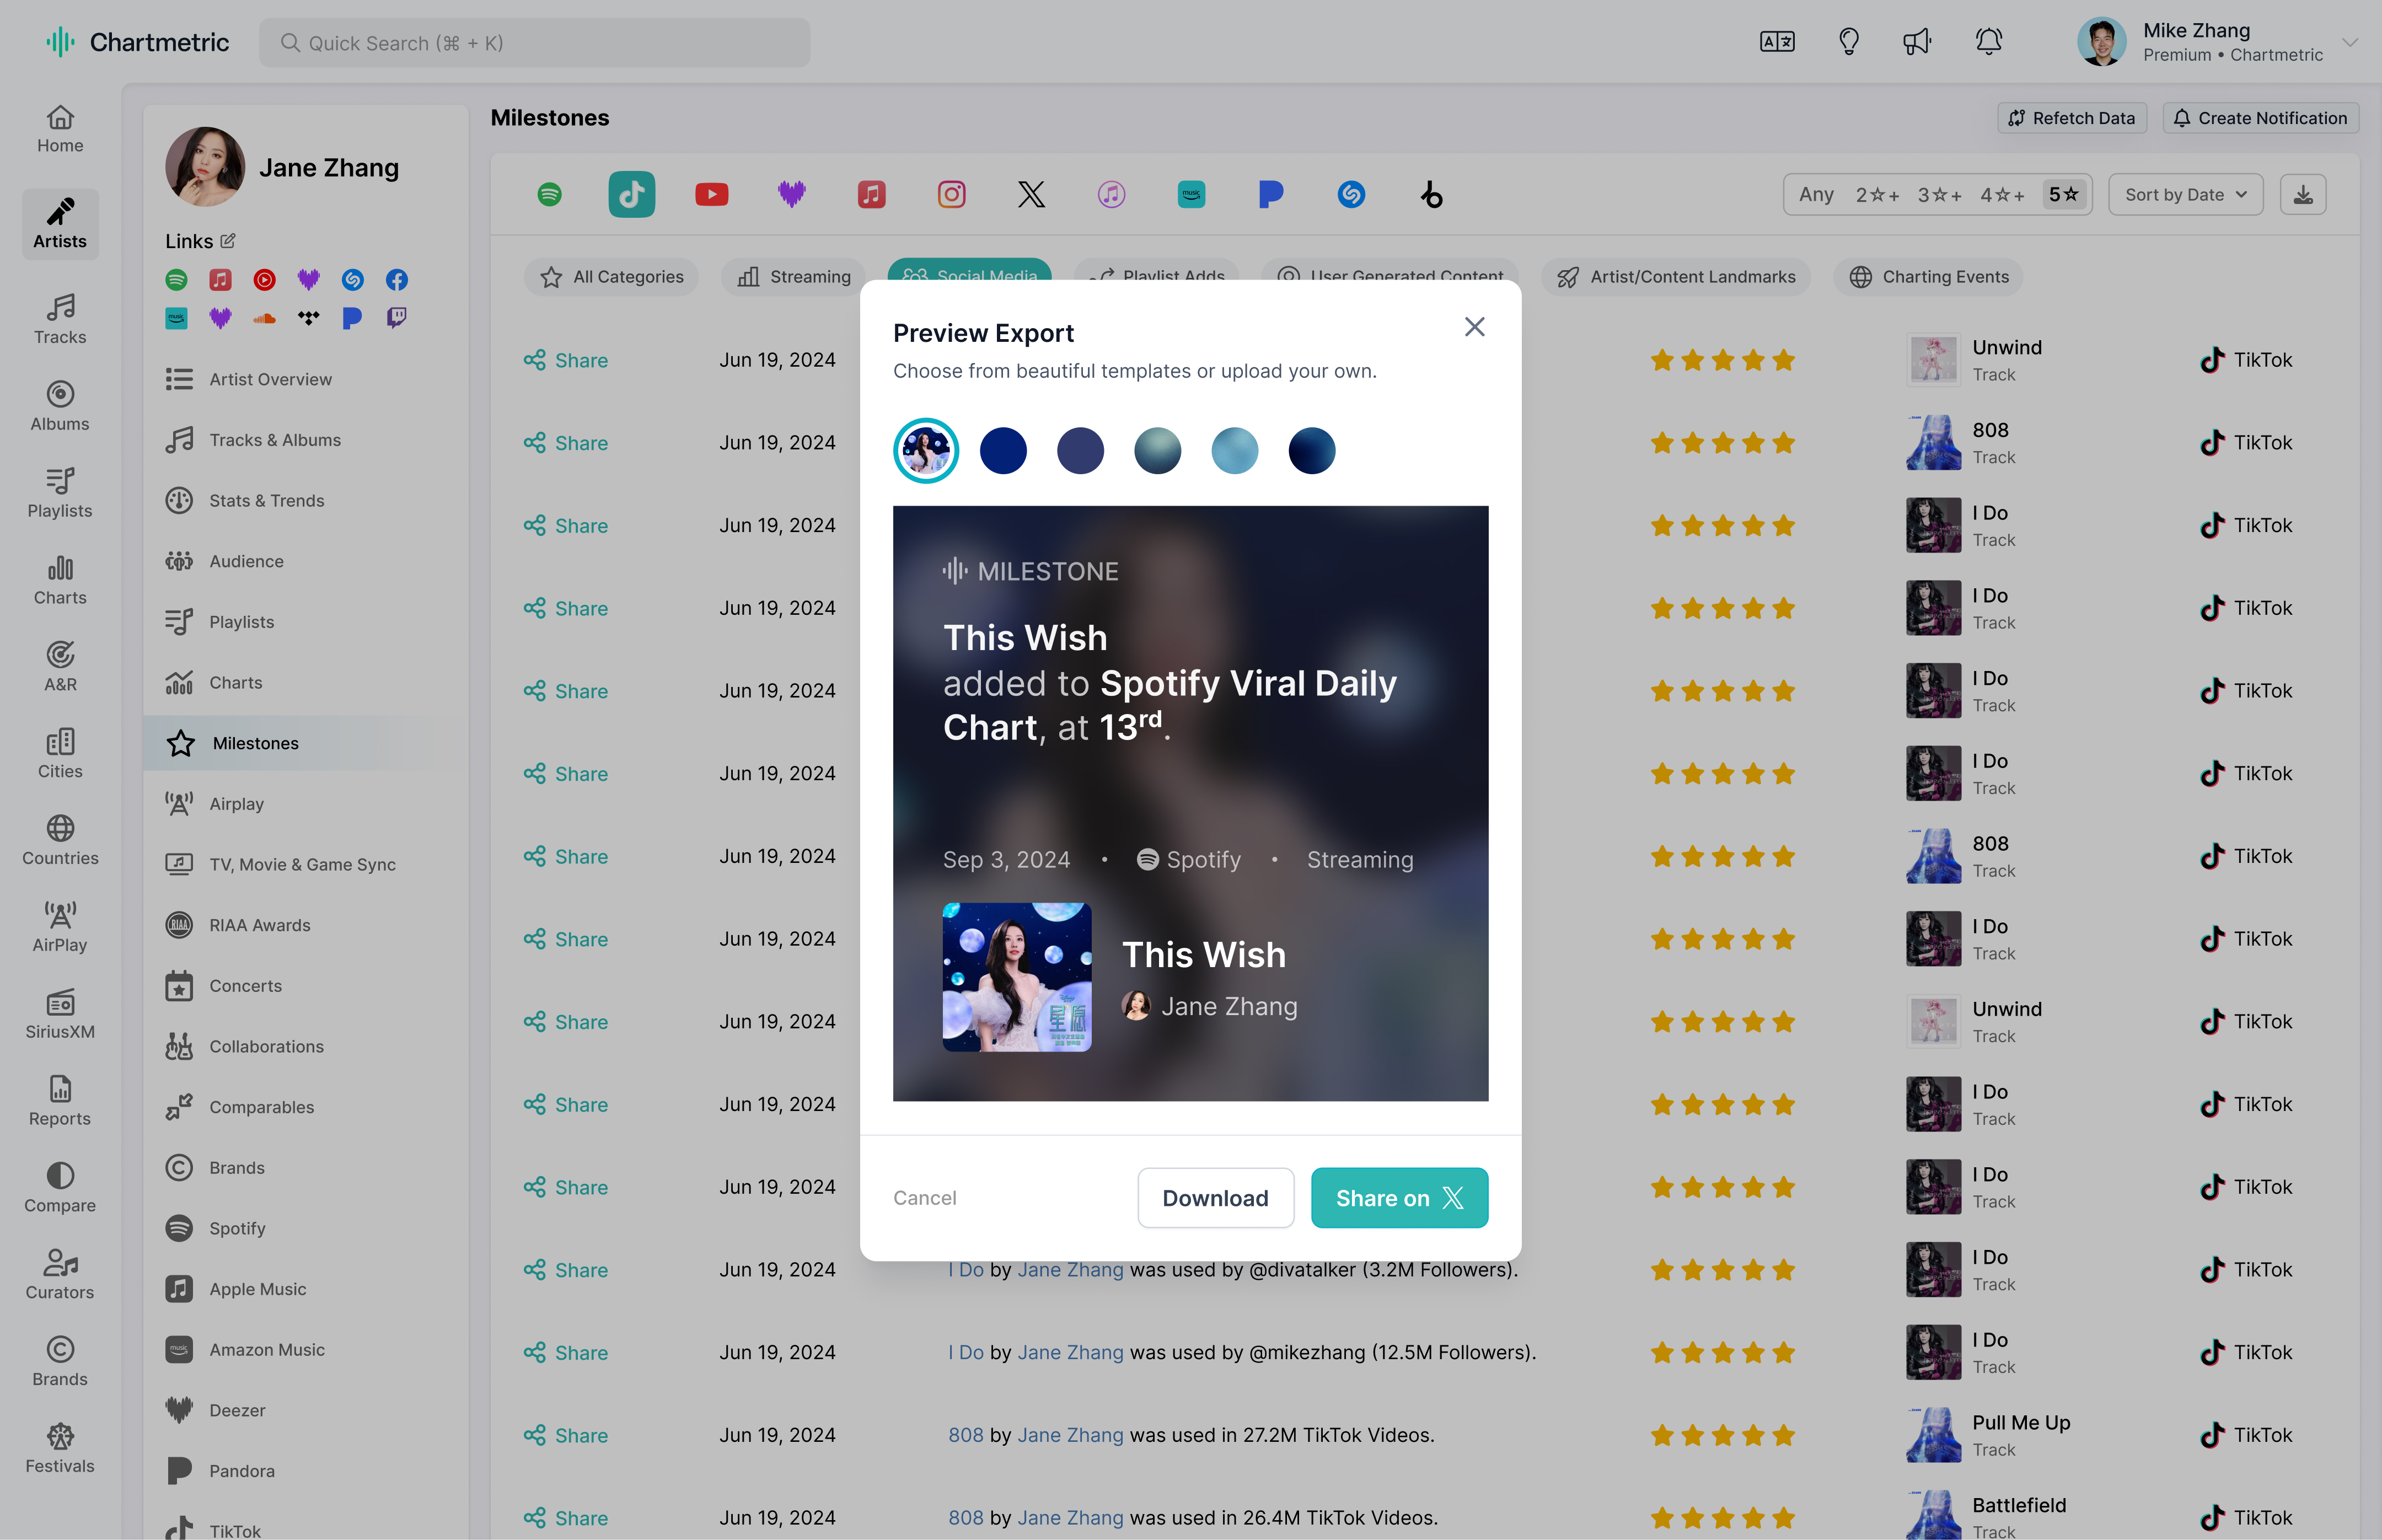Click the lightbulb tips icon
2382x1540 pixels.
(1849, 42)
